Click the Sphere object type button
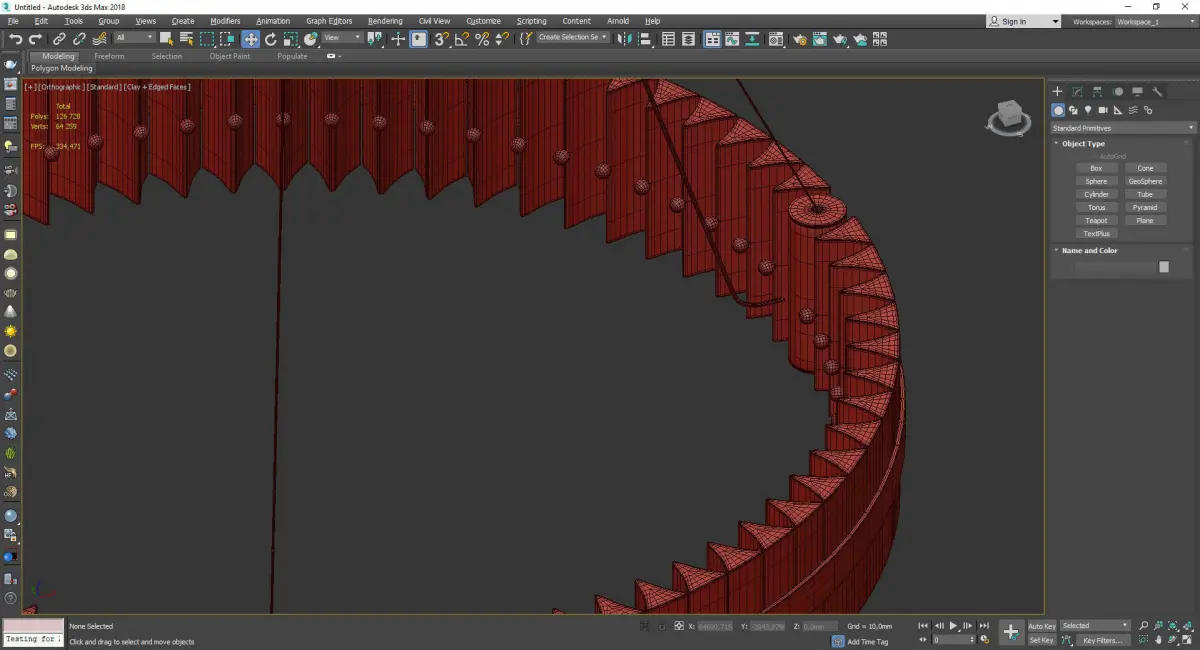The image size is (1200, 650). 1096,181
